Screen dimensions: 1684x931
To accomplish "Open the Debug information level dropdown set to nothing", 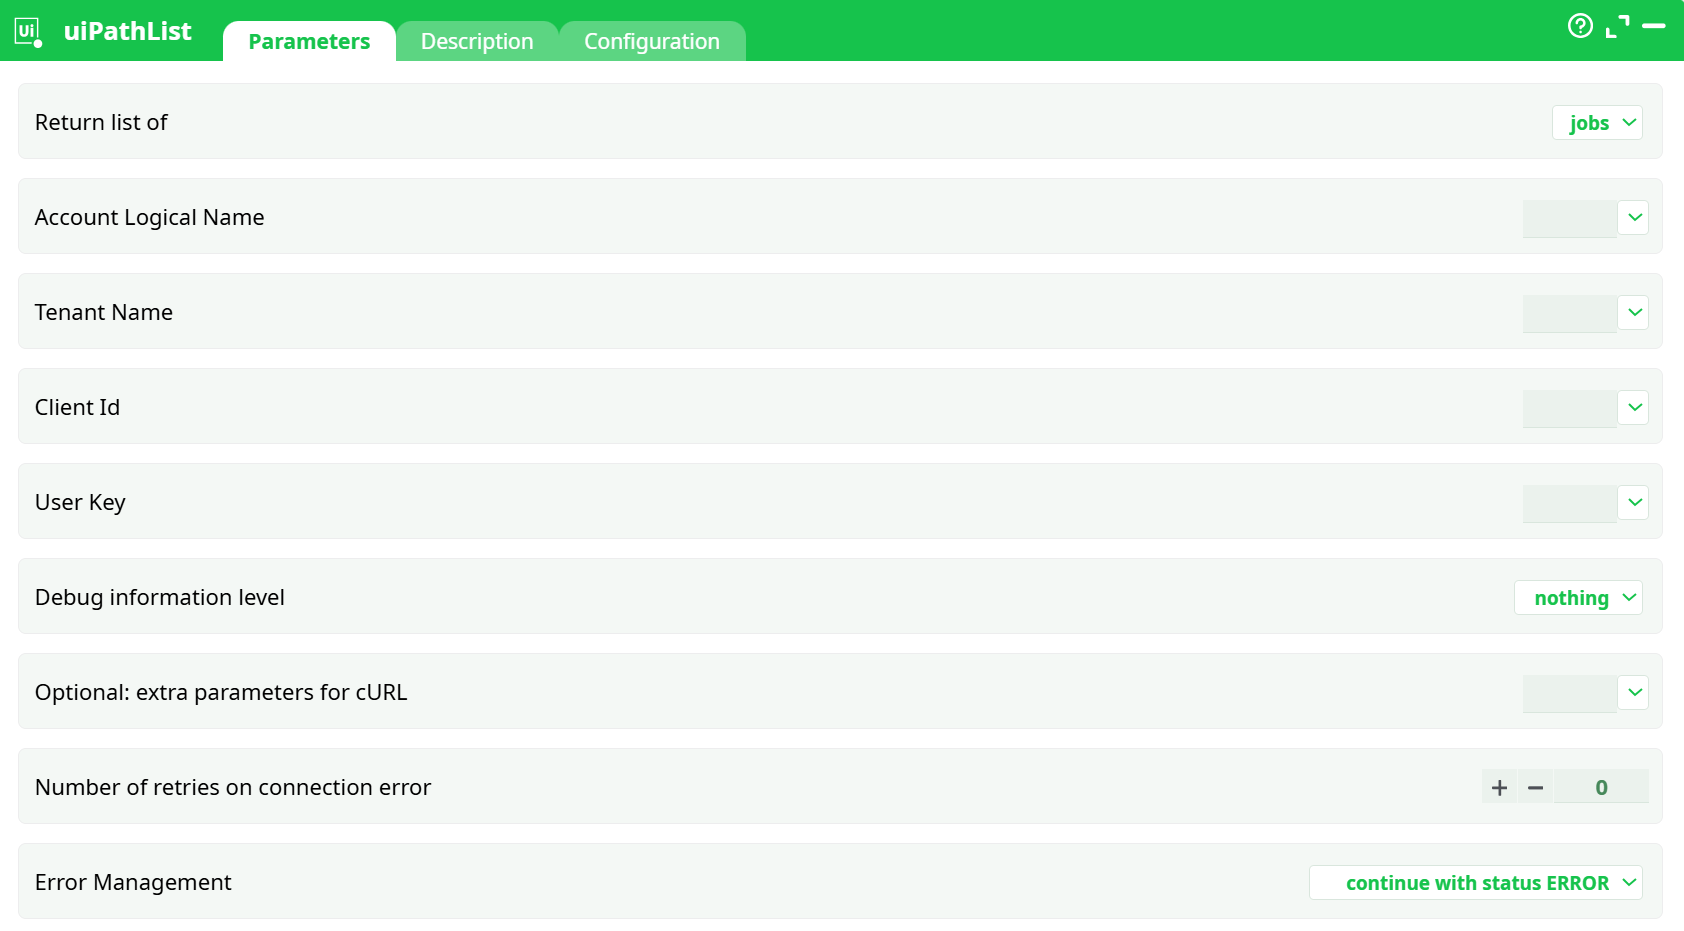I will (1578, 597).
